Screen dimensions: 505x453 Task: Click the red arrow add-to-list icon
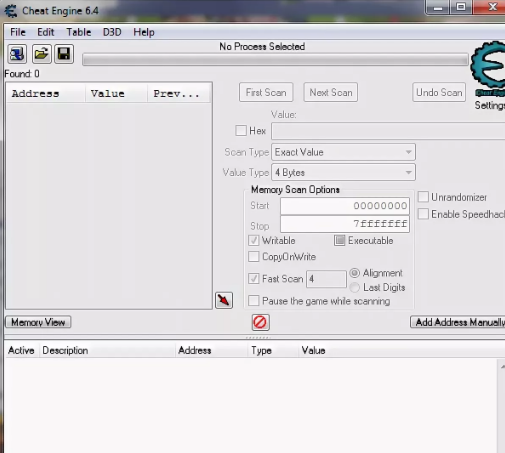pyautogui.click(x=224, y=300)
